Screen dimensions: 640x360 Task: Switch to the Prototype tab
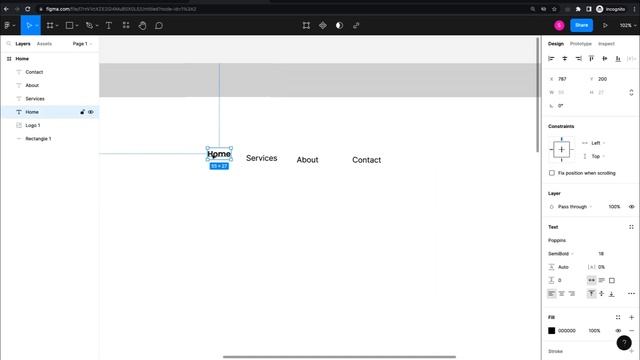click(580, 44)
